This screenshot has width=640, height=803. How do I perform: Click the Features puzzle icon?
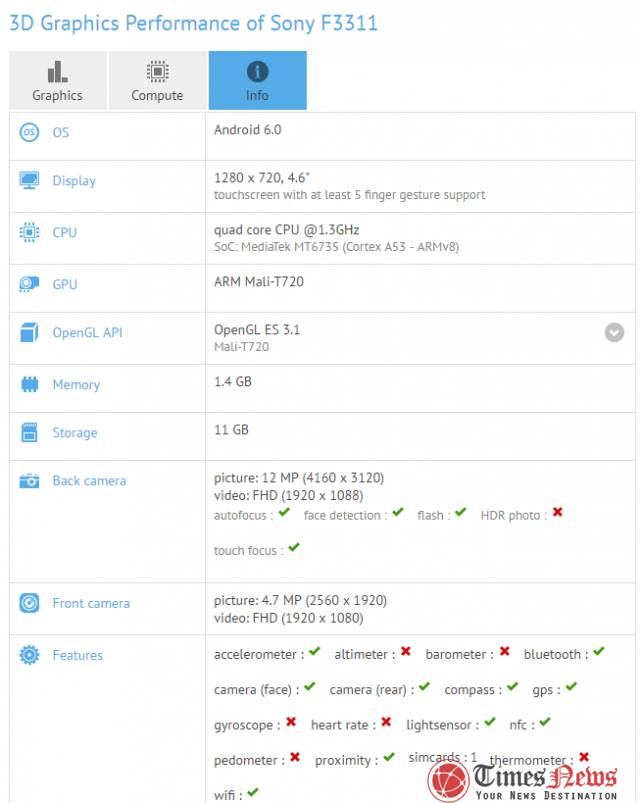pos(29,656)
